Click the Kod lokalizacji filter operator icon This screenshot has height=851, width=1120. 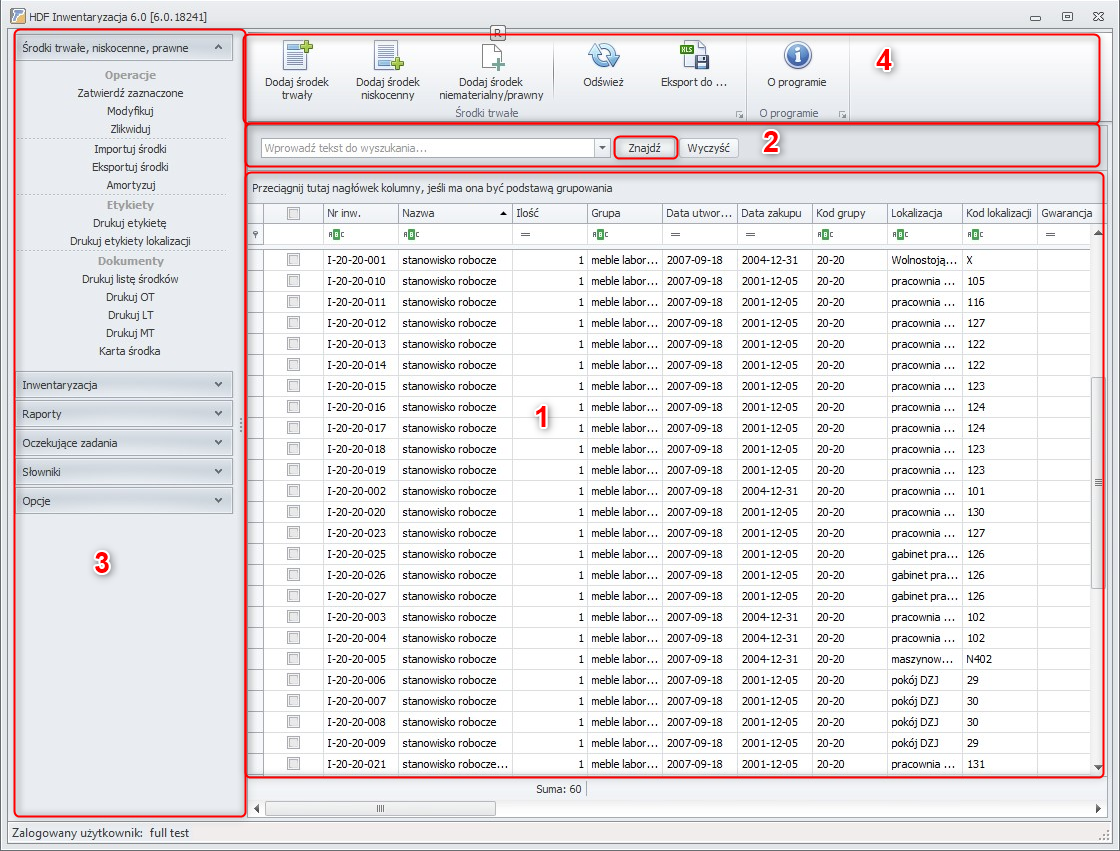coord(975,234)
